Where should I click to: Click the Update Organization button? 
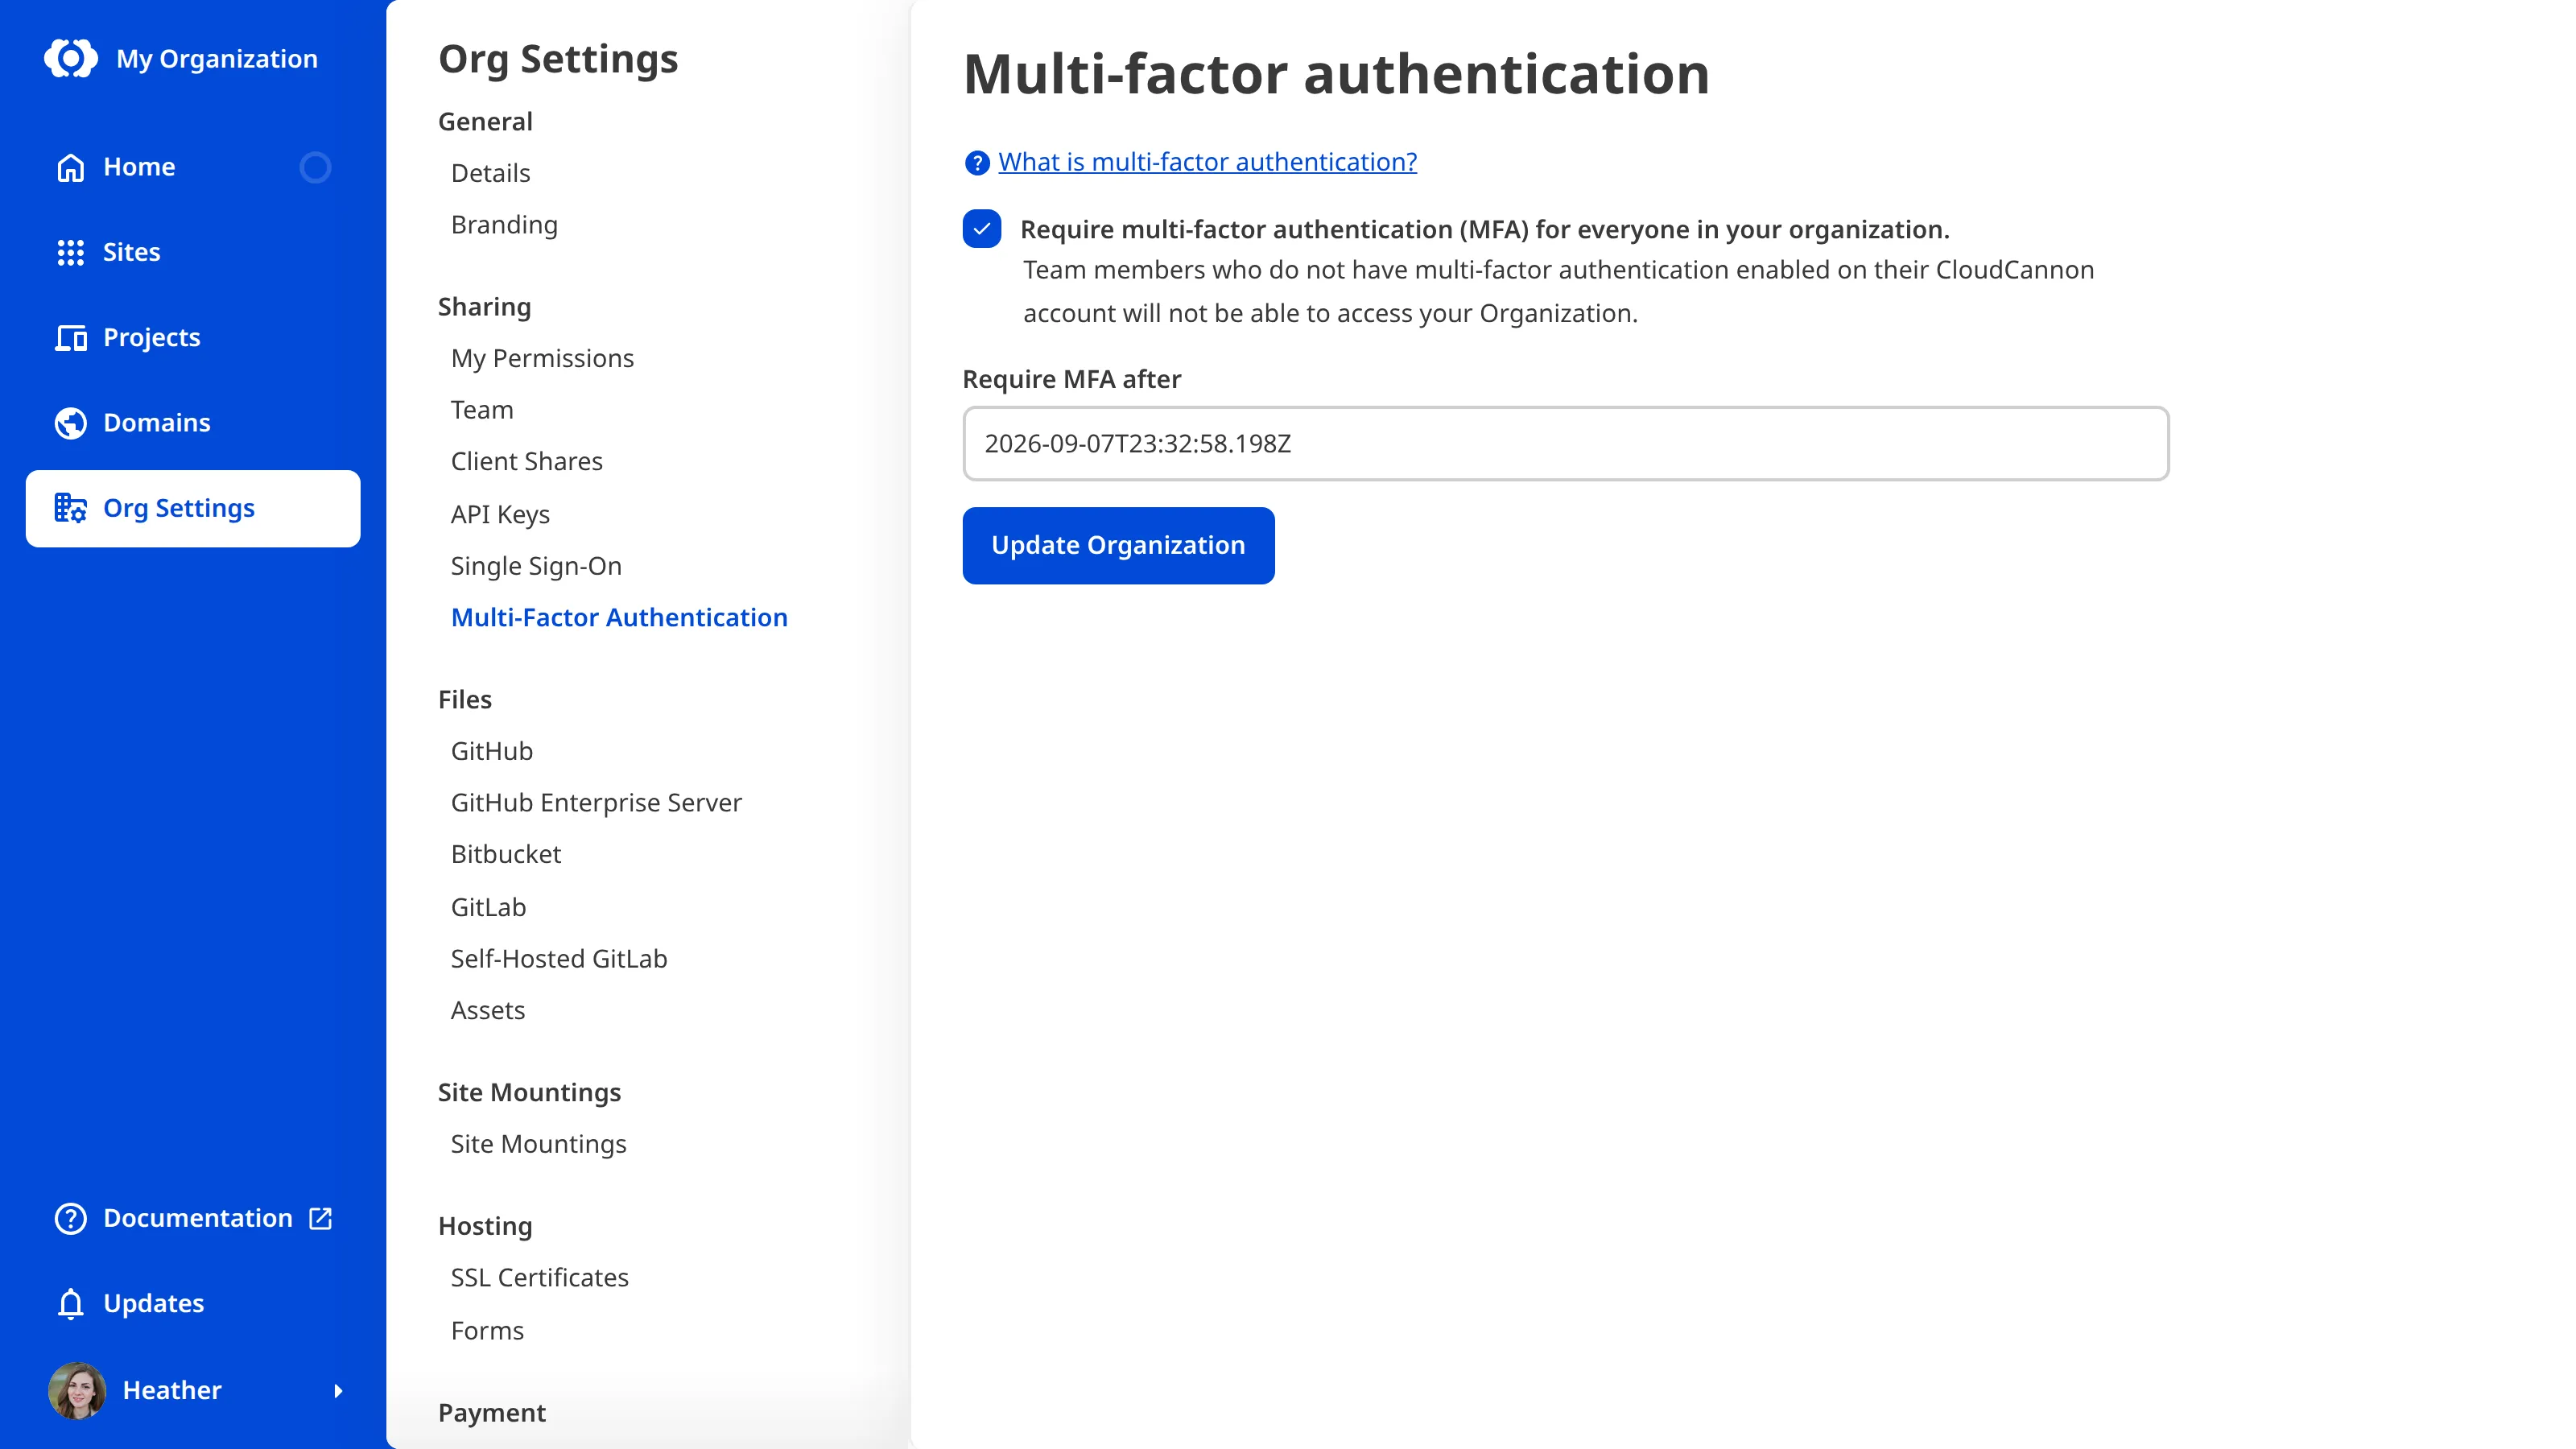pyautogui.click(x=1118, y=545)
